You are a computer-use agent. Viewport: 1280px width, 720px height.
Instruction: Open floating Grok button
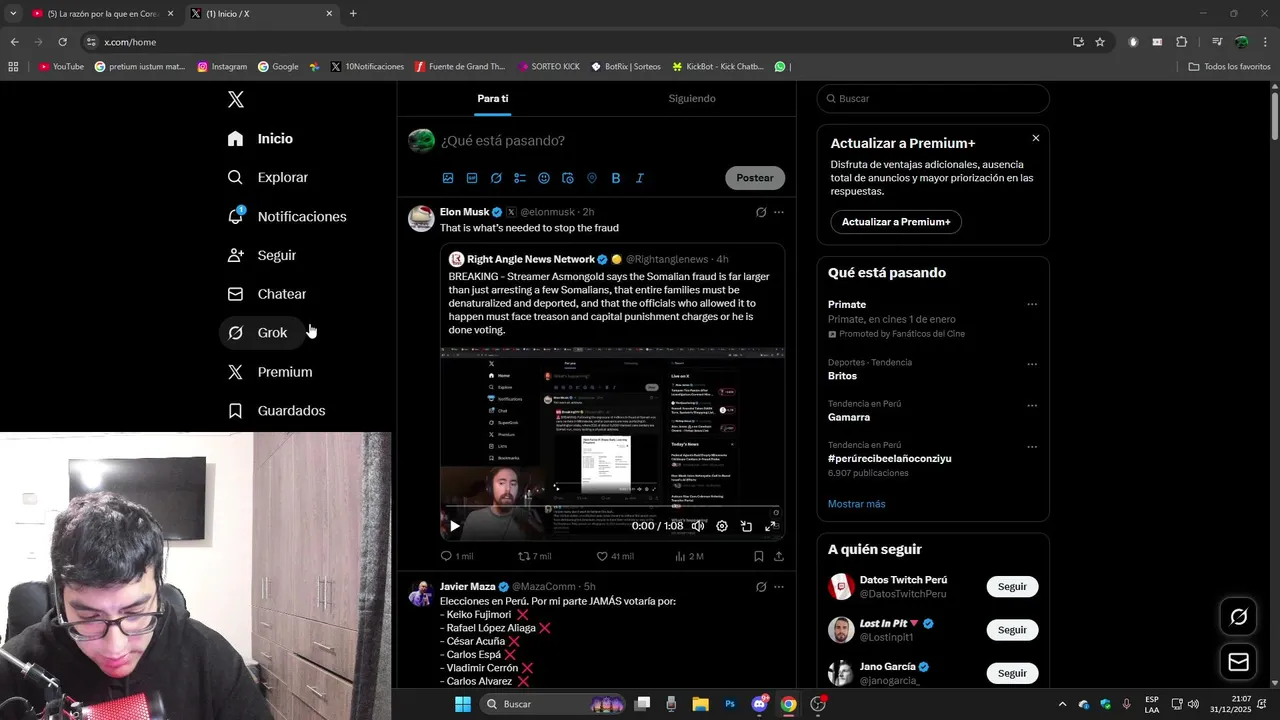pyautogui.click(x=1239, y=617)
